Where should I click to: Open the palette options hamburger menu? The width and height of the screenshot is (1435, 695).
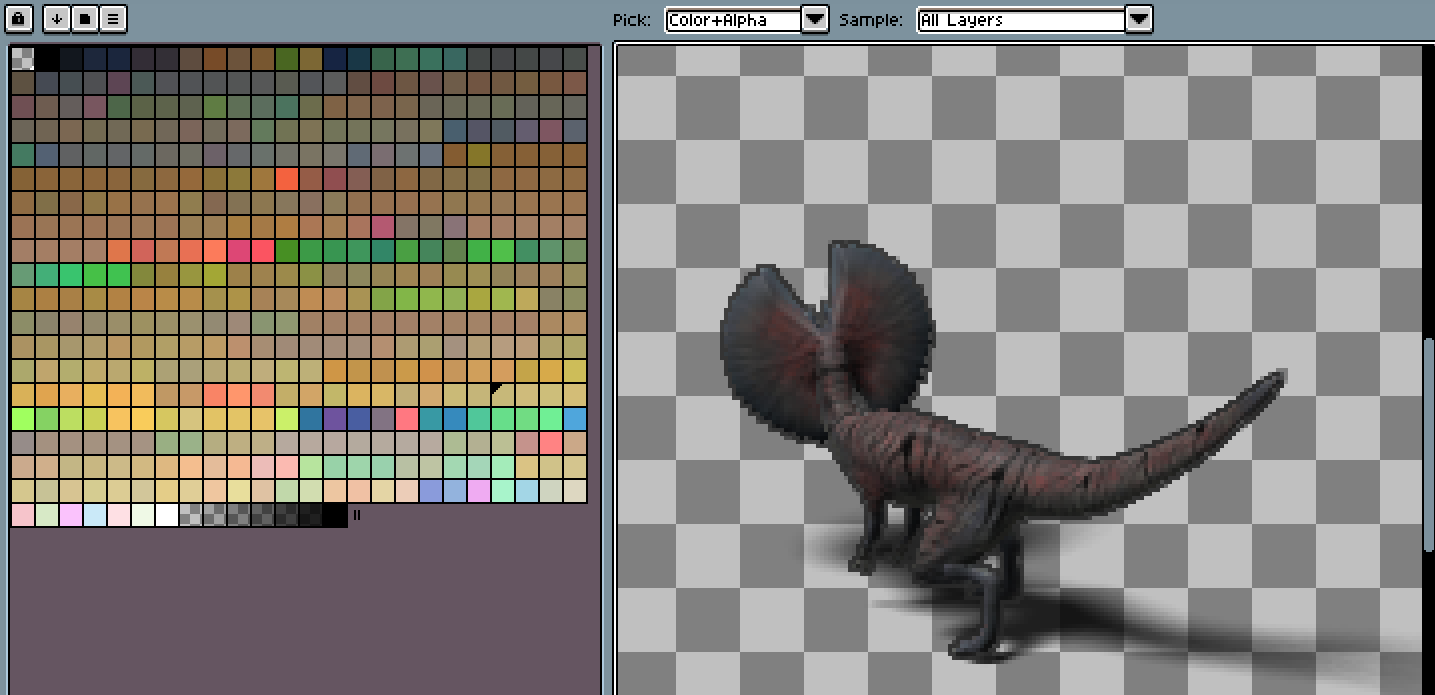coord(113,18)
